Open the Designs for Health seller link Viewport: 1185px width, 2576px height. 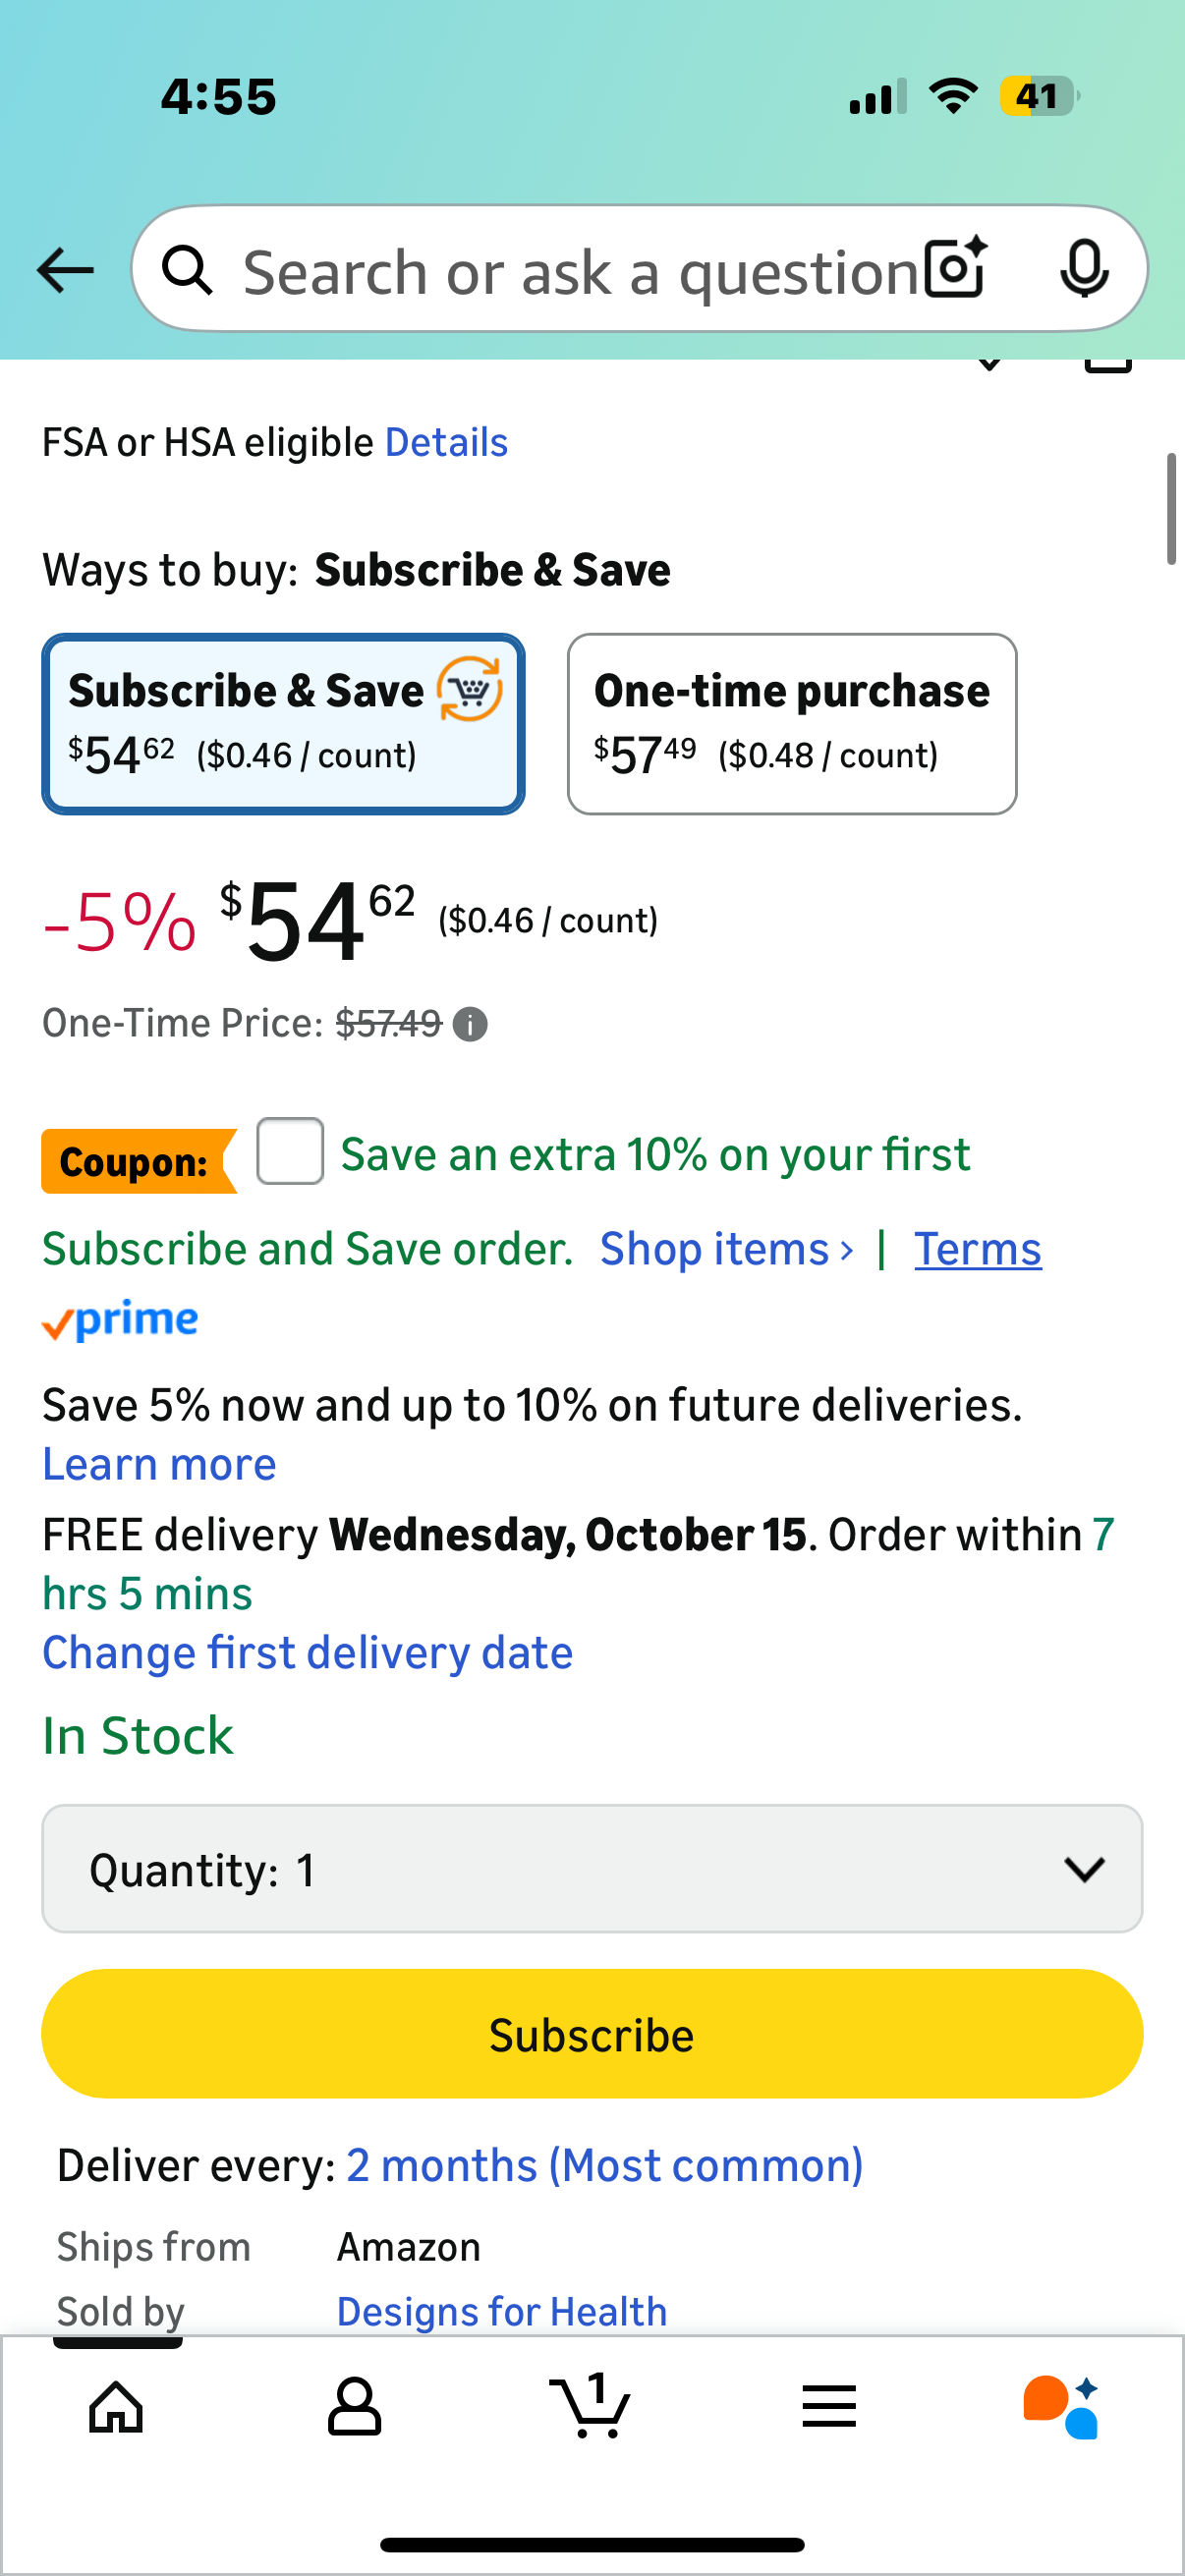(x=502, y=2311)
